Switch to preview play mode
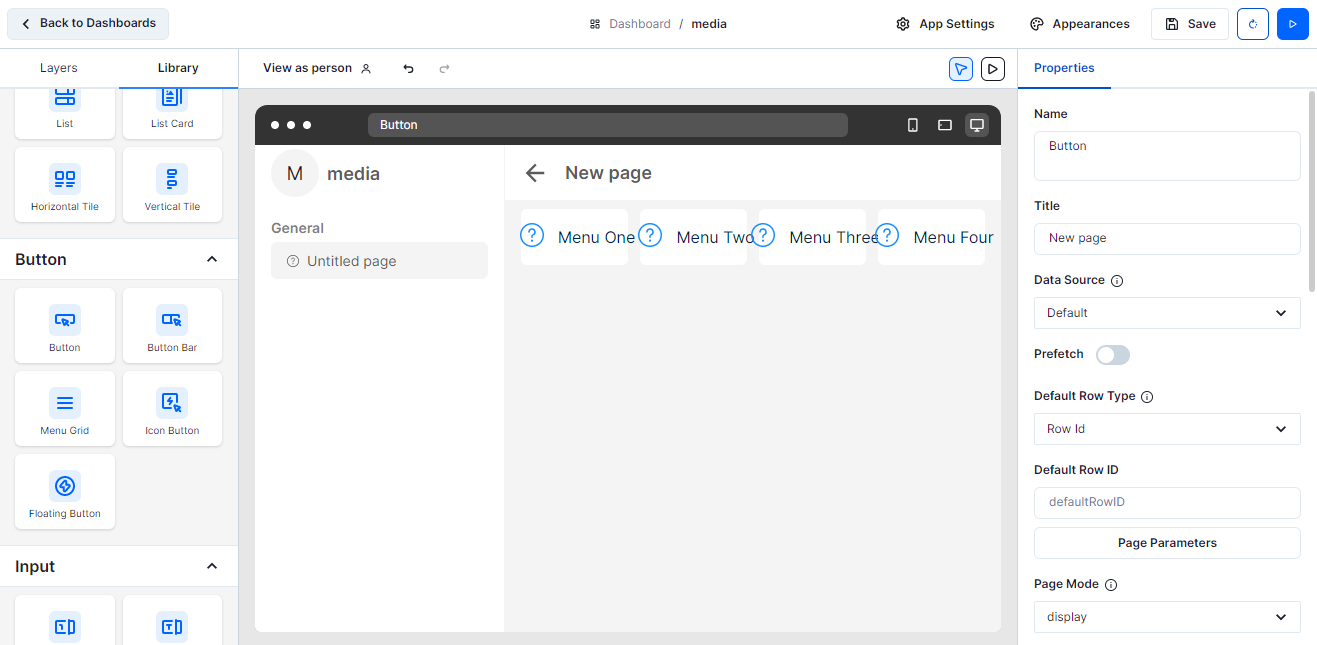The height and width of the screenshot is (645, 1317). click(x=992, y=68)
